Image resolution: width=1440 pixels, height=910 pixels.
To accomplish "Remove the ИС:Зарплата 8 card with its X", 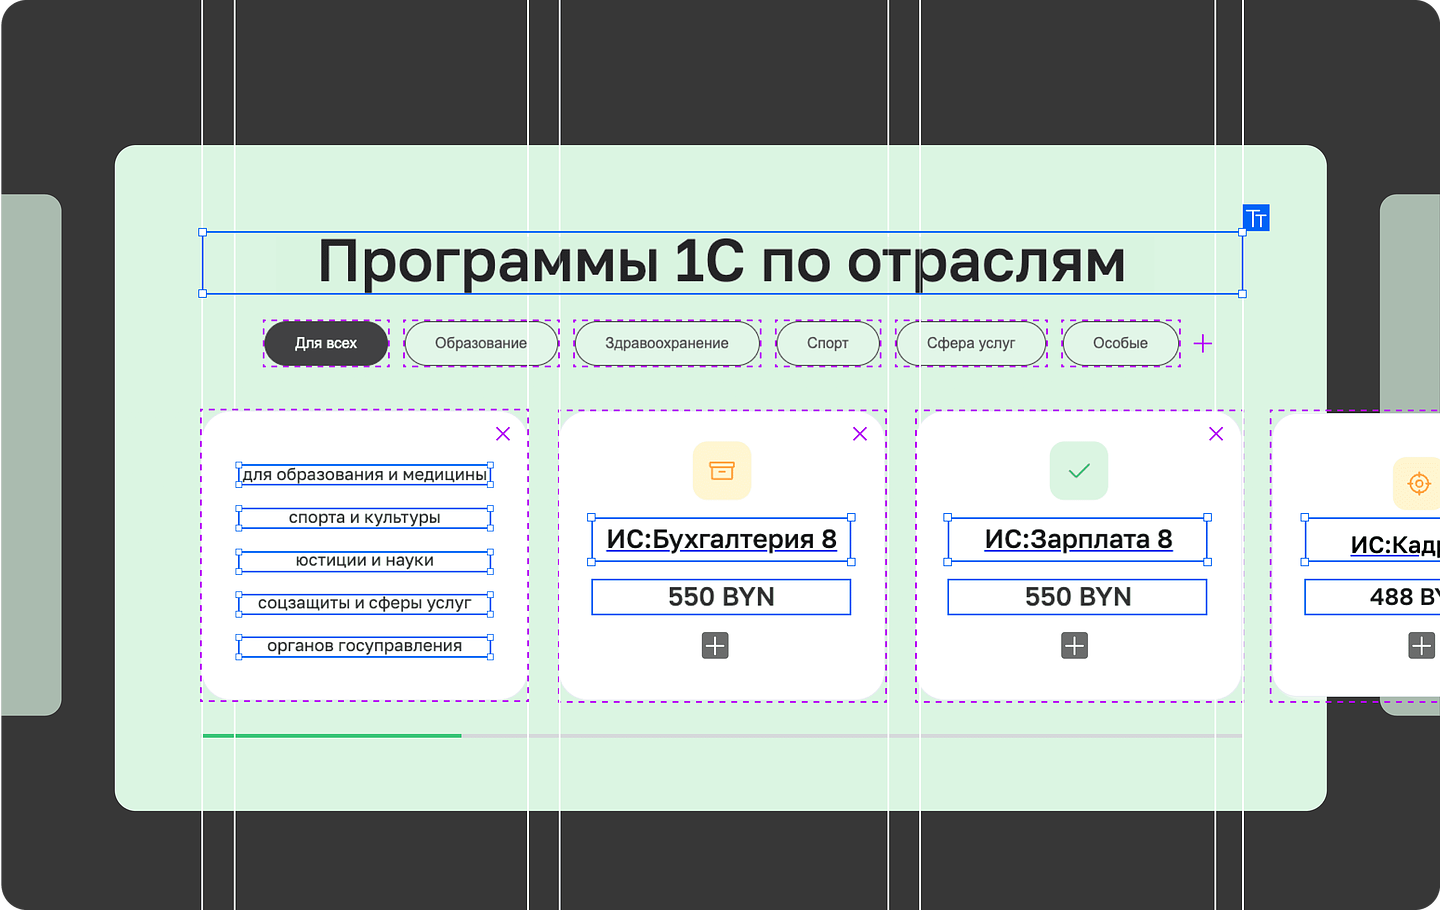I will pos(1216,433).
